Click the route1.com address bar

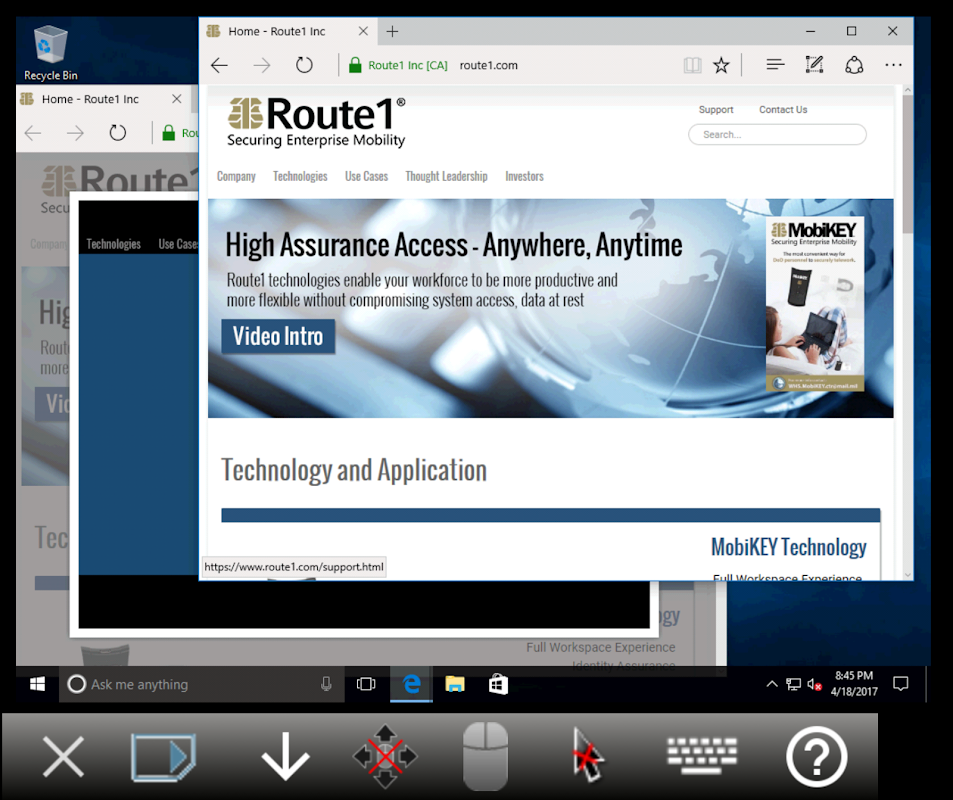(488, 65)
